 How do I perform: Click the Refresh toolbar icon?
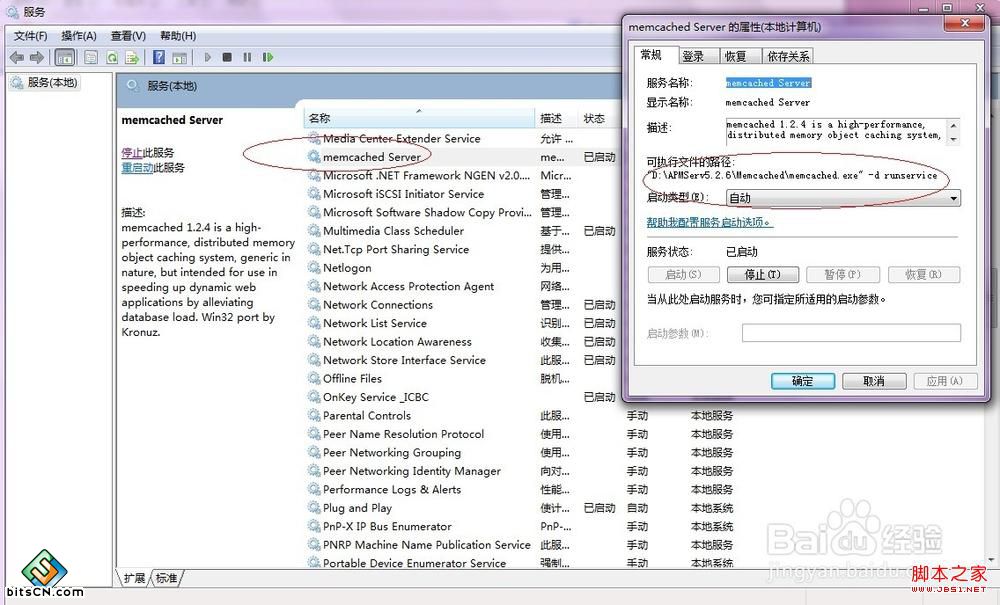pyautogui.click(x=112, y=57)
